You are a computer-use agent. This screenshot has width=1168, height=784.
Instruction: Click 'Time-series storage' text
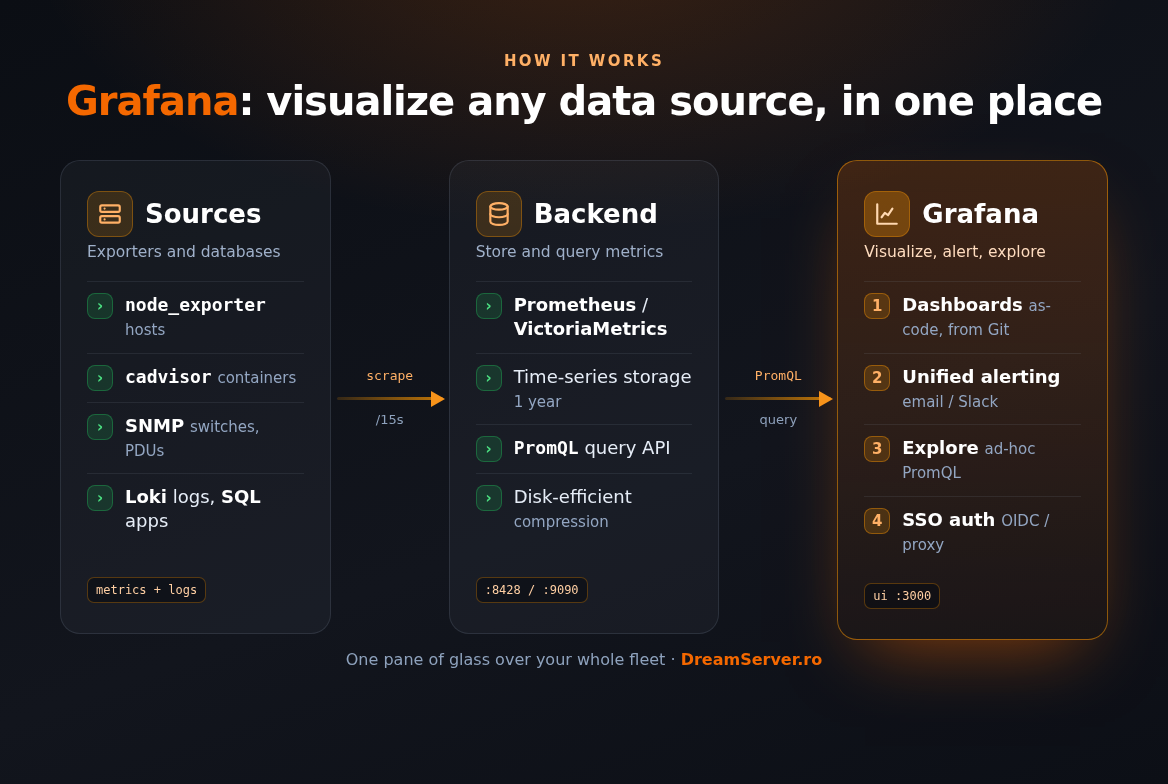[603, 377]
